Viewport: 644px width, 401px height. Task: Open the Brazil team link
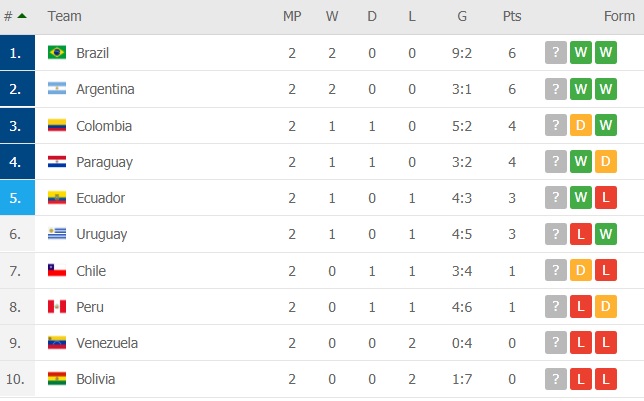click(x=93, y=53)
